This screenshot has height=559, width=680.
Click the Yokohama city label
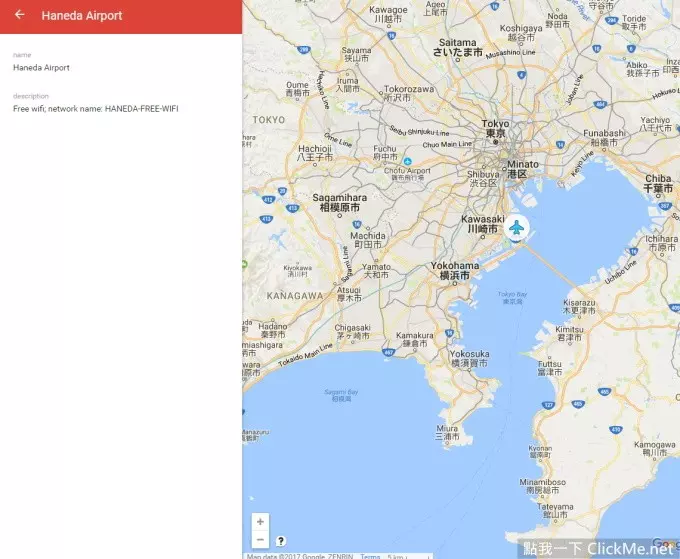coord(454,270)
